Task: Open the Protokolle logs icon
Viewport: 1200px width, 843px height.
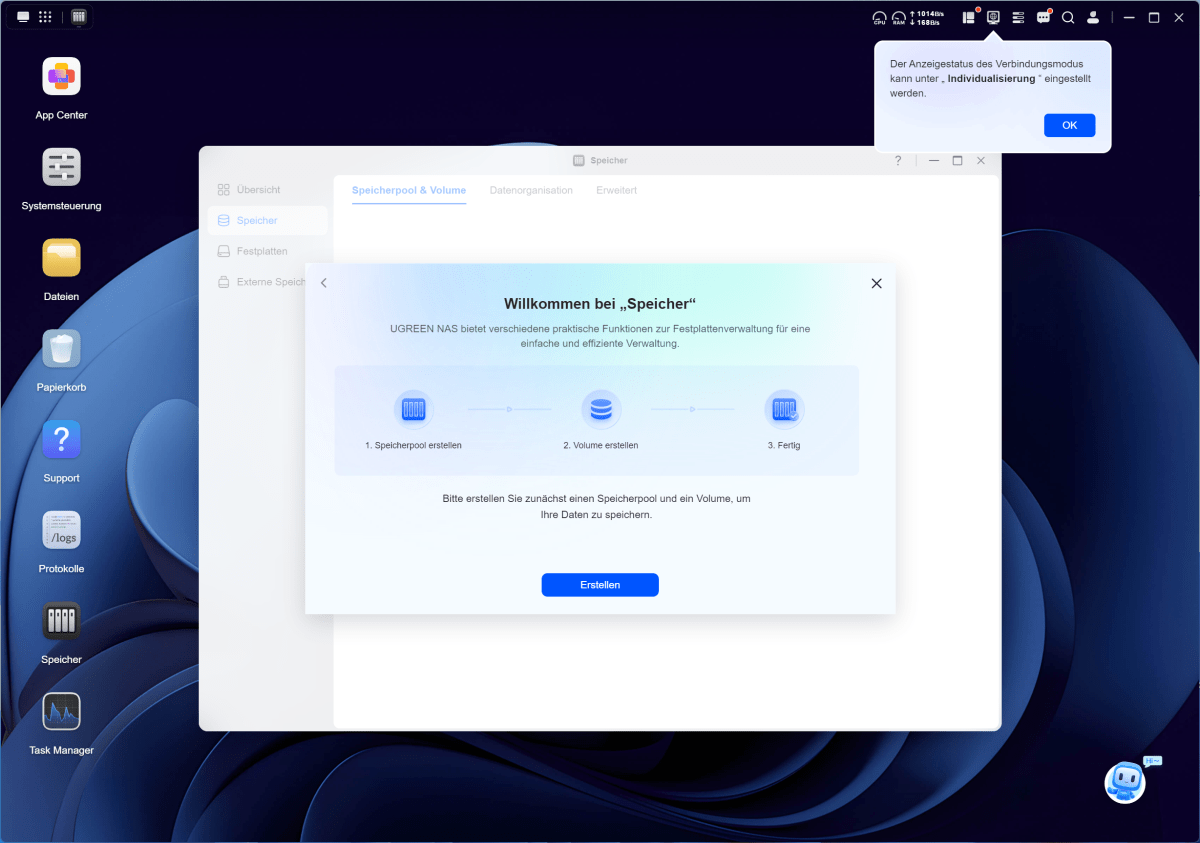Action: (61, 531)
